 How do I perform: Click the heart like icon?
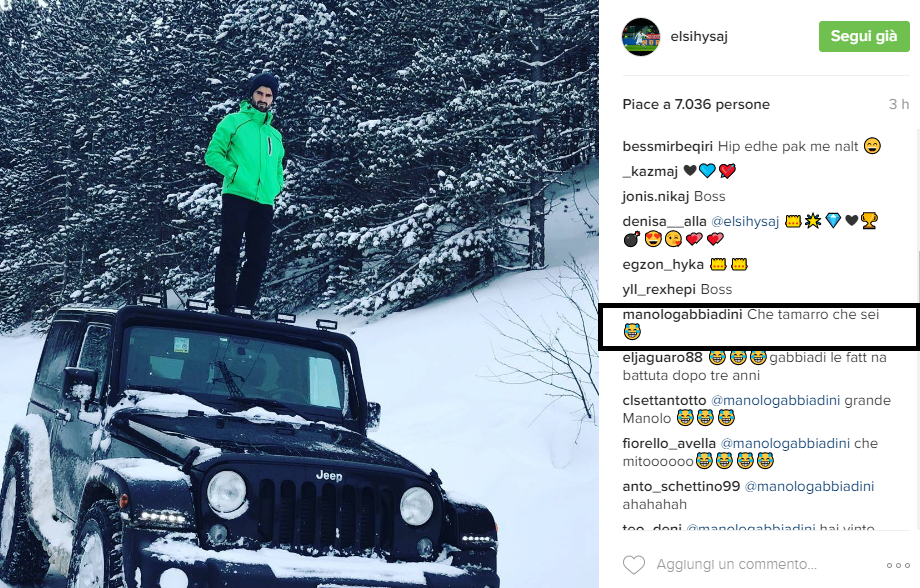pyautogui.click(x=634, y=565)
